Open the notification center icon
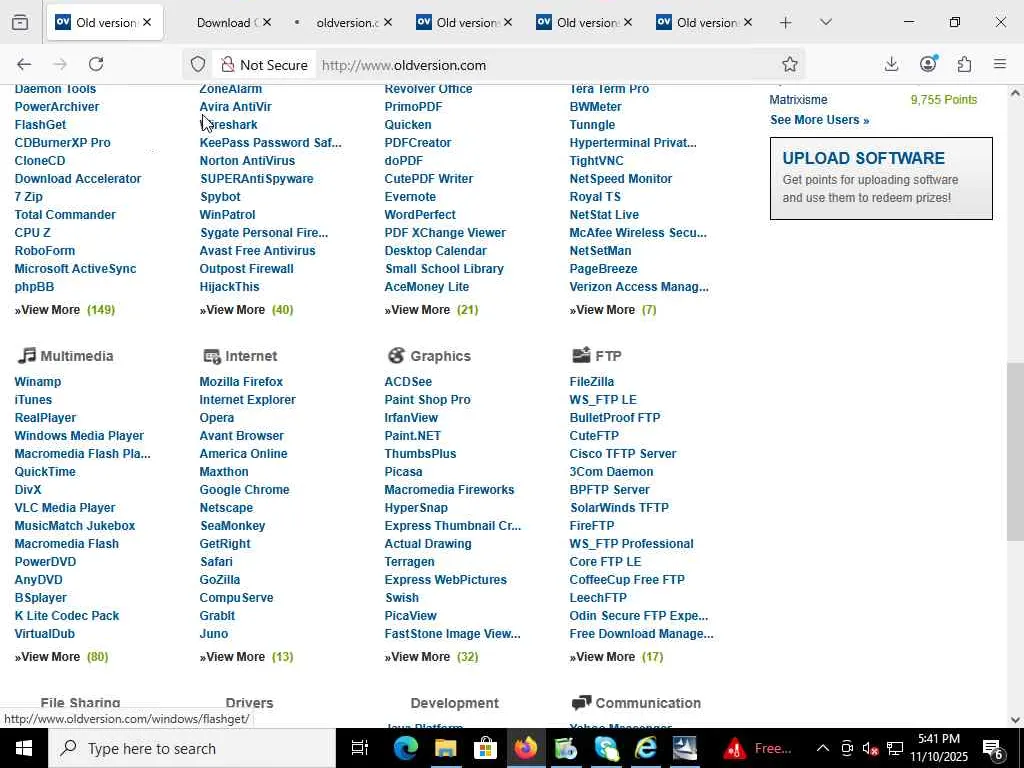1024x768 pixels. click(x=993, y=748)
